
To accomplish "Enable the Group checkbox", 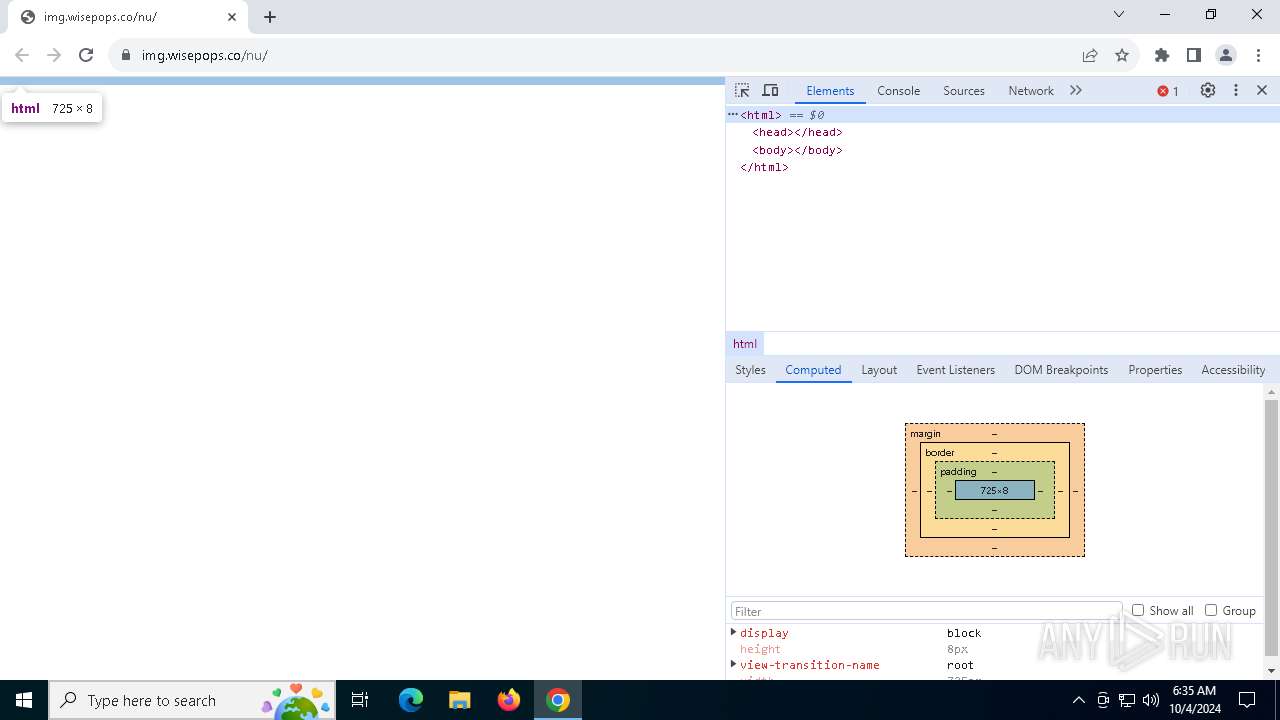I will [x=1211, y=610].
